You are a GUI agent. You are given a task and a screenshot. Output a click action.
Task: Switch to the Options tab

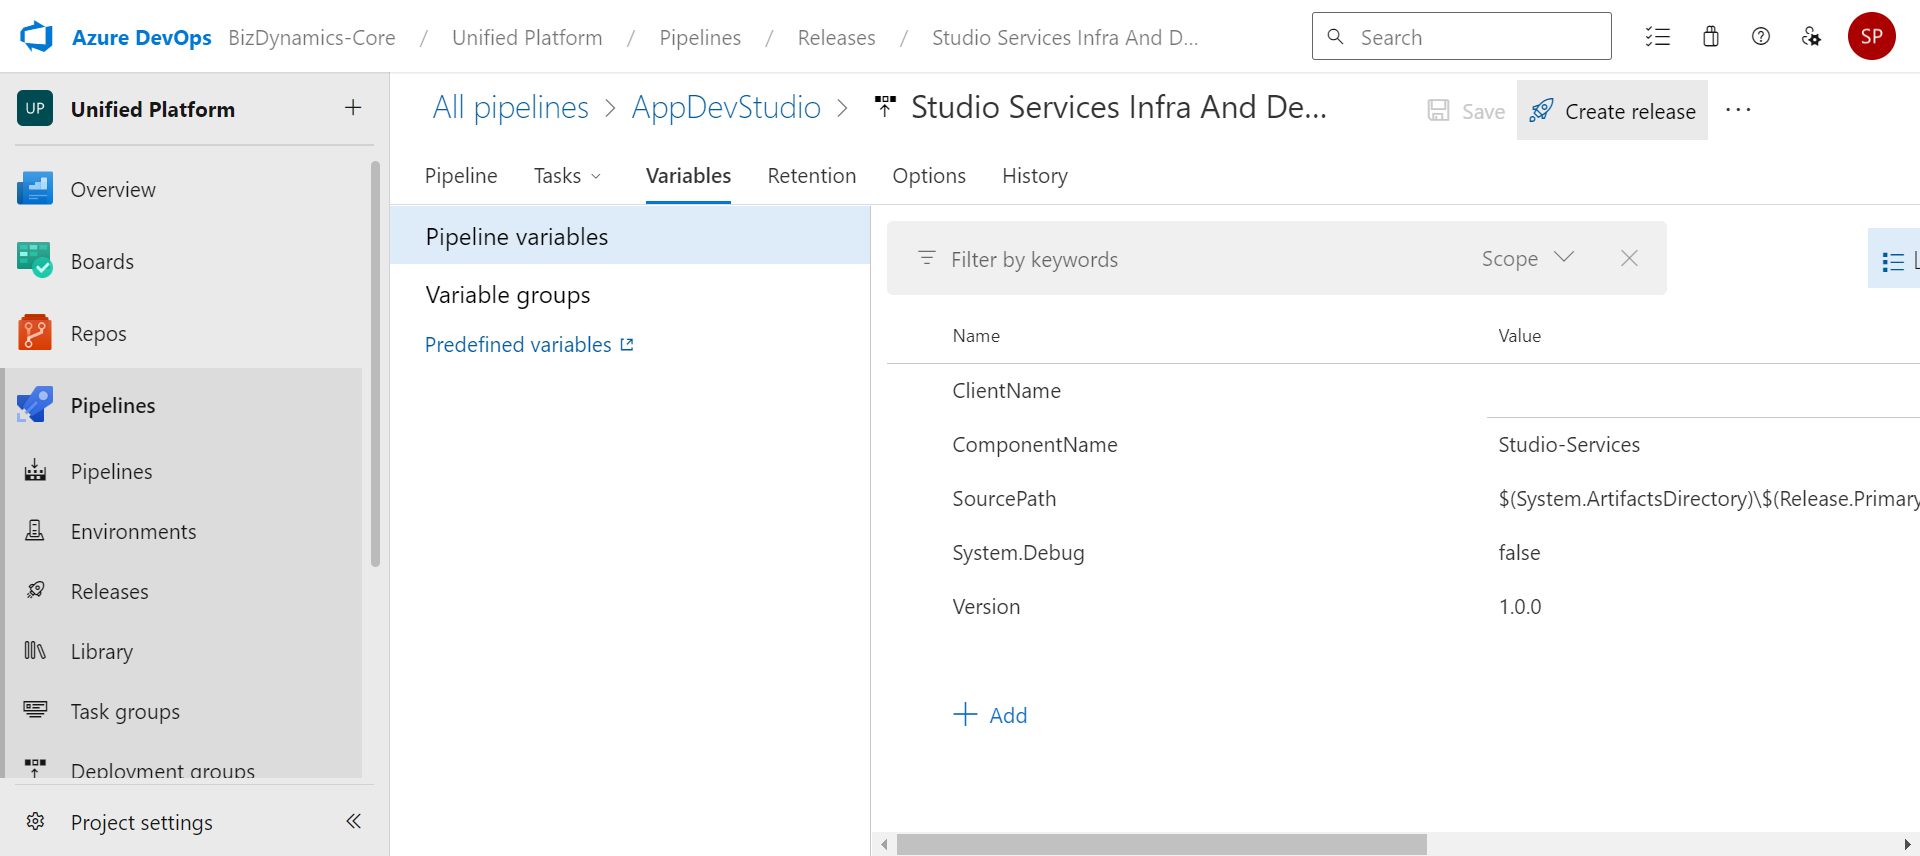pos(929,176)
